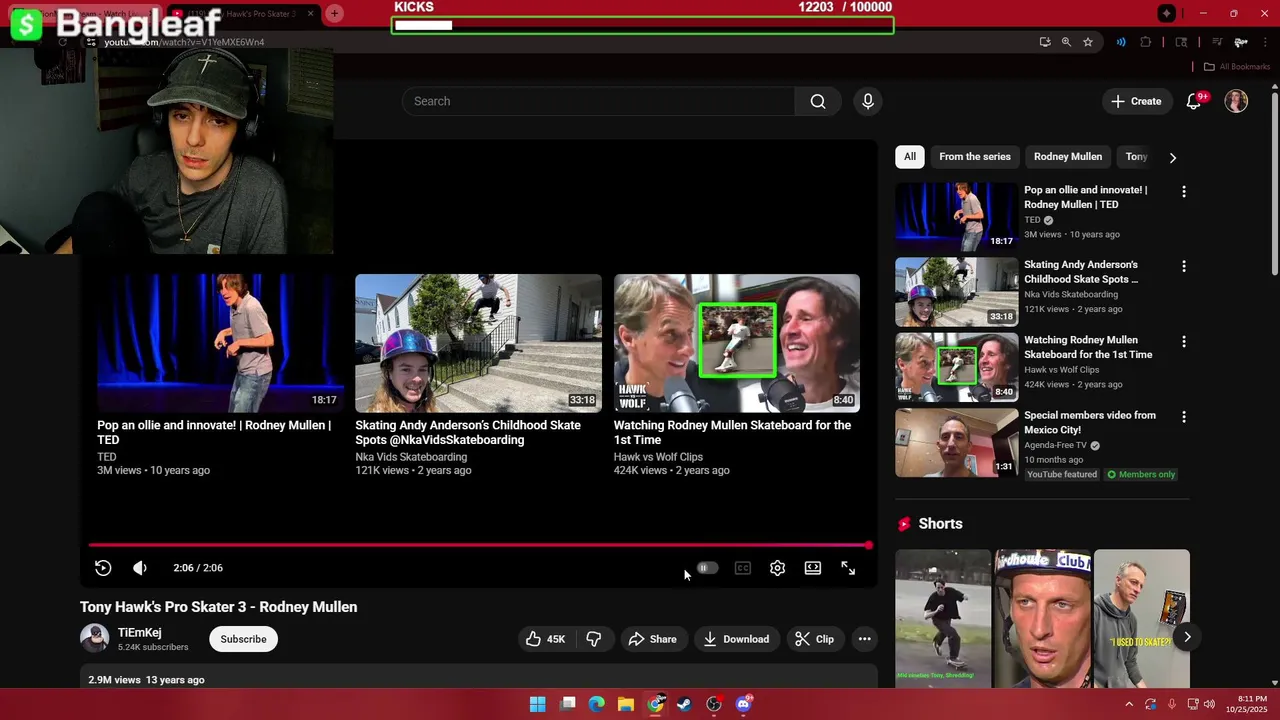Share the video
Image resolution: width=1280 pixels, height=720 pixels.
pyautogui.click(x=652, y=639)
